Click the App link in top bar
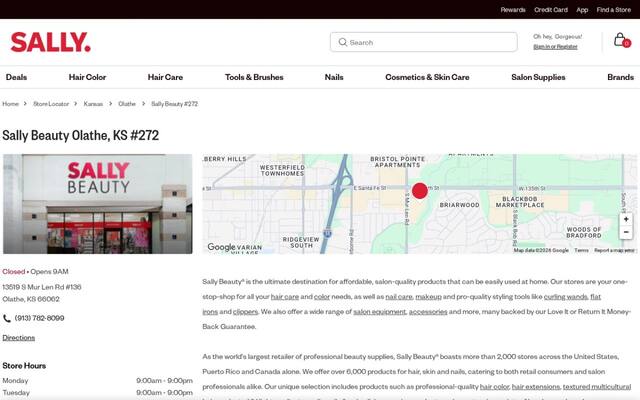 point(582,10)
